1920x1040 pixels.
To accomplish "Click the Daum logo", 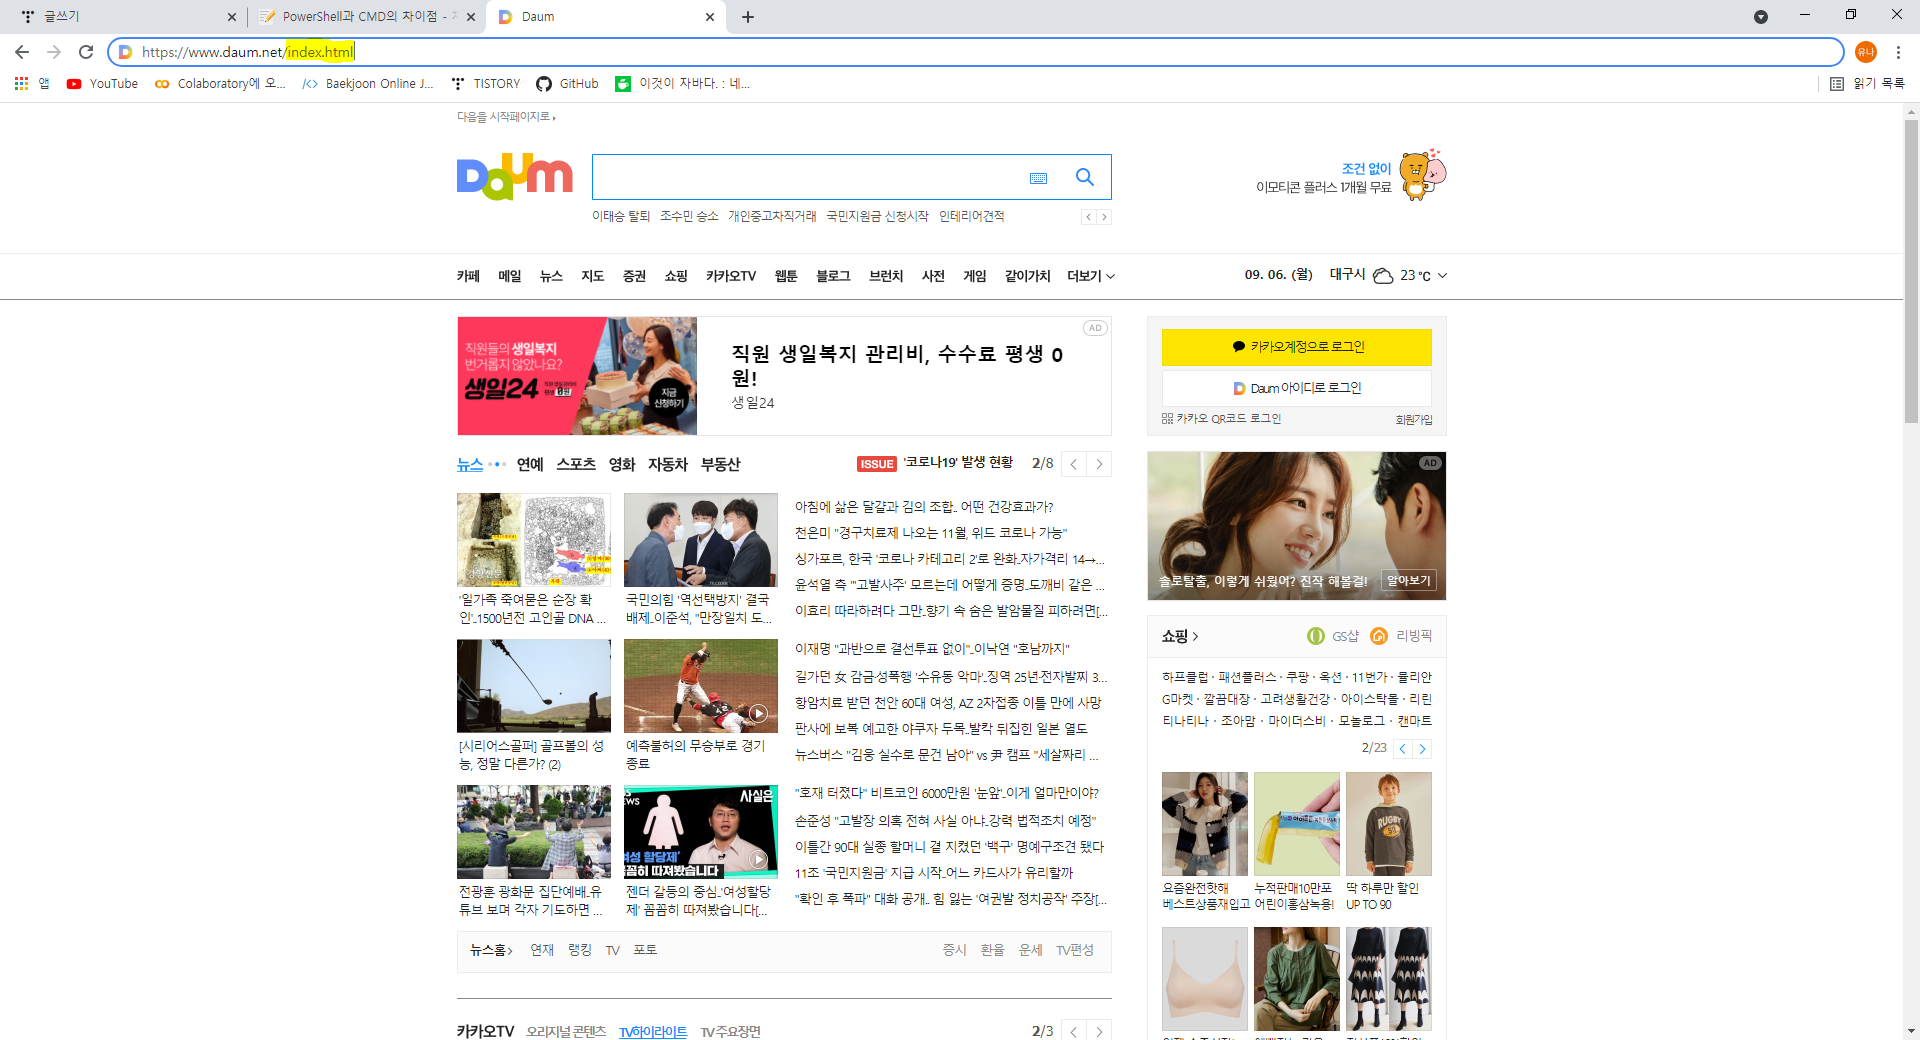I will [515, 177].
